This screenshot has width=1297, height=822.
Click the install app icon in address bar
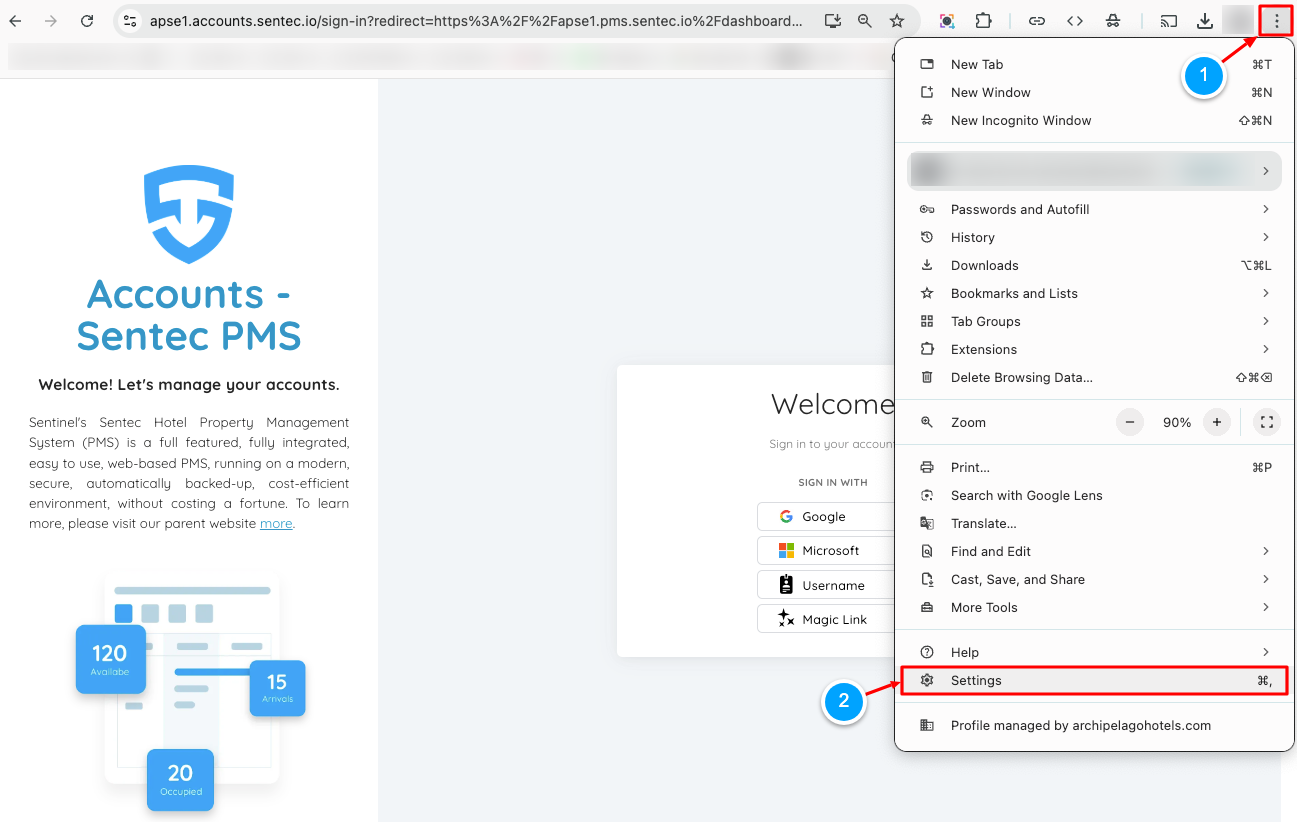click(833, 20)
